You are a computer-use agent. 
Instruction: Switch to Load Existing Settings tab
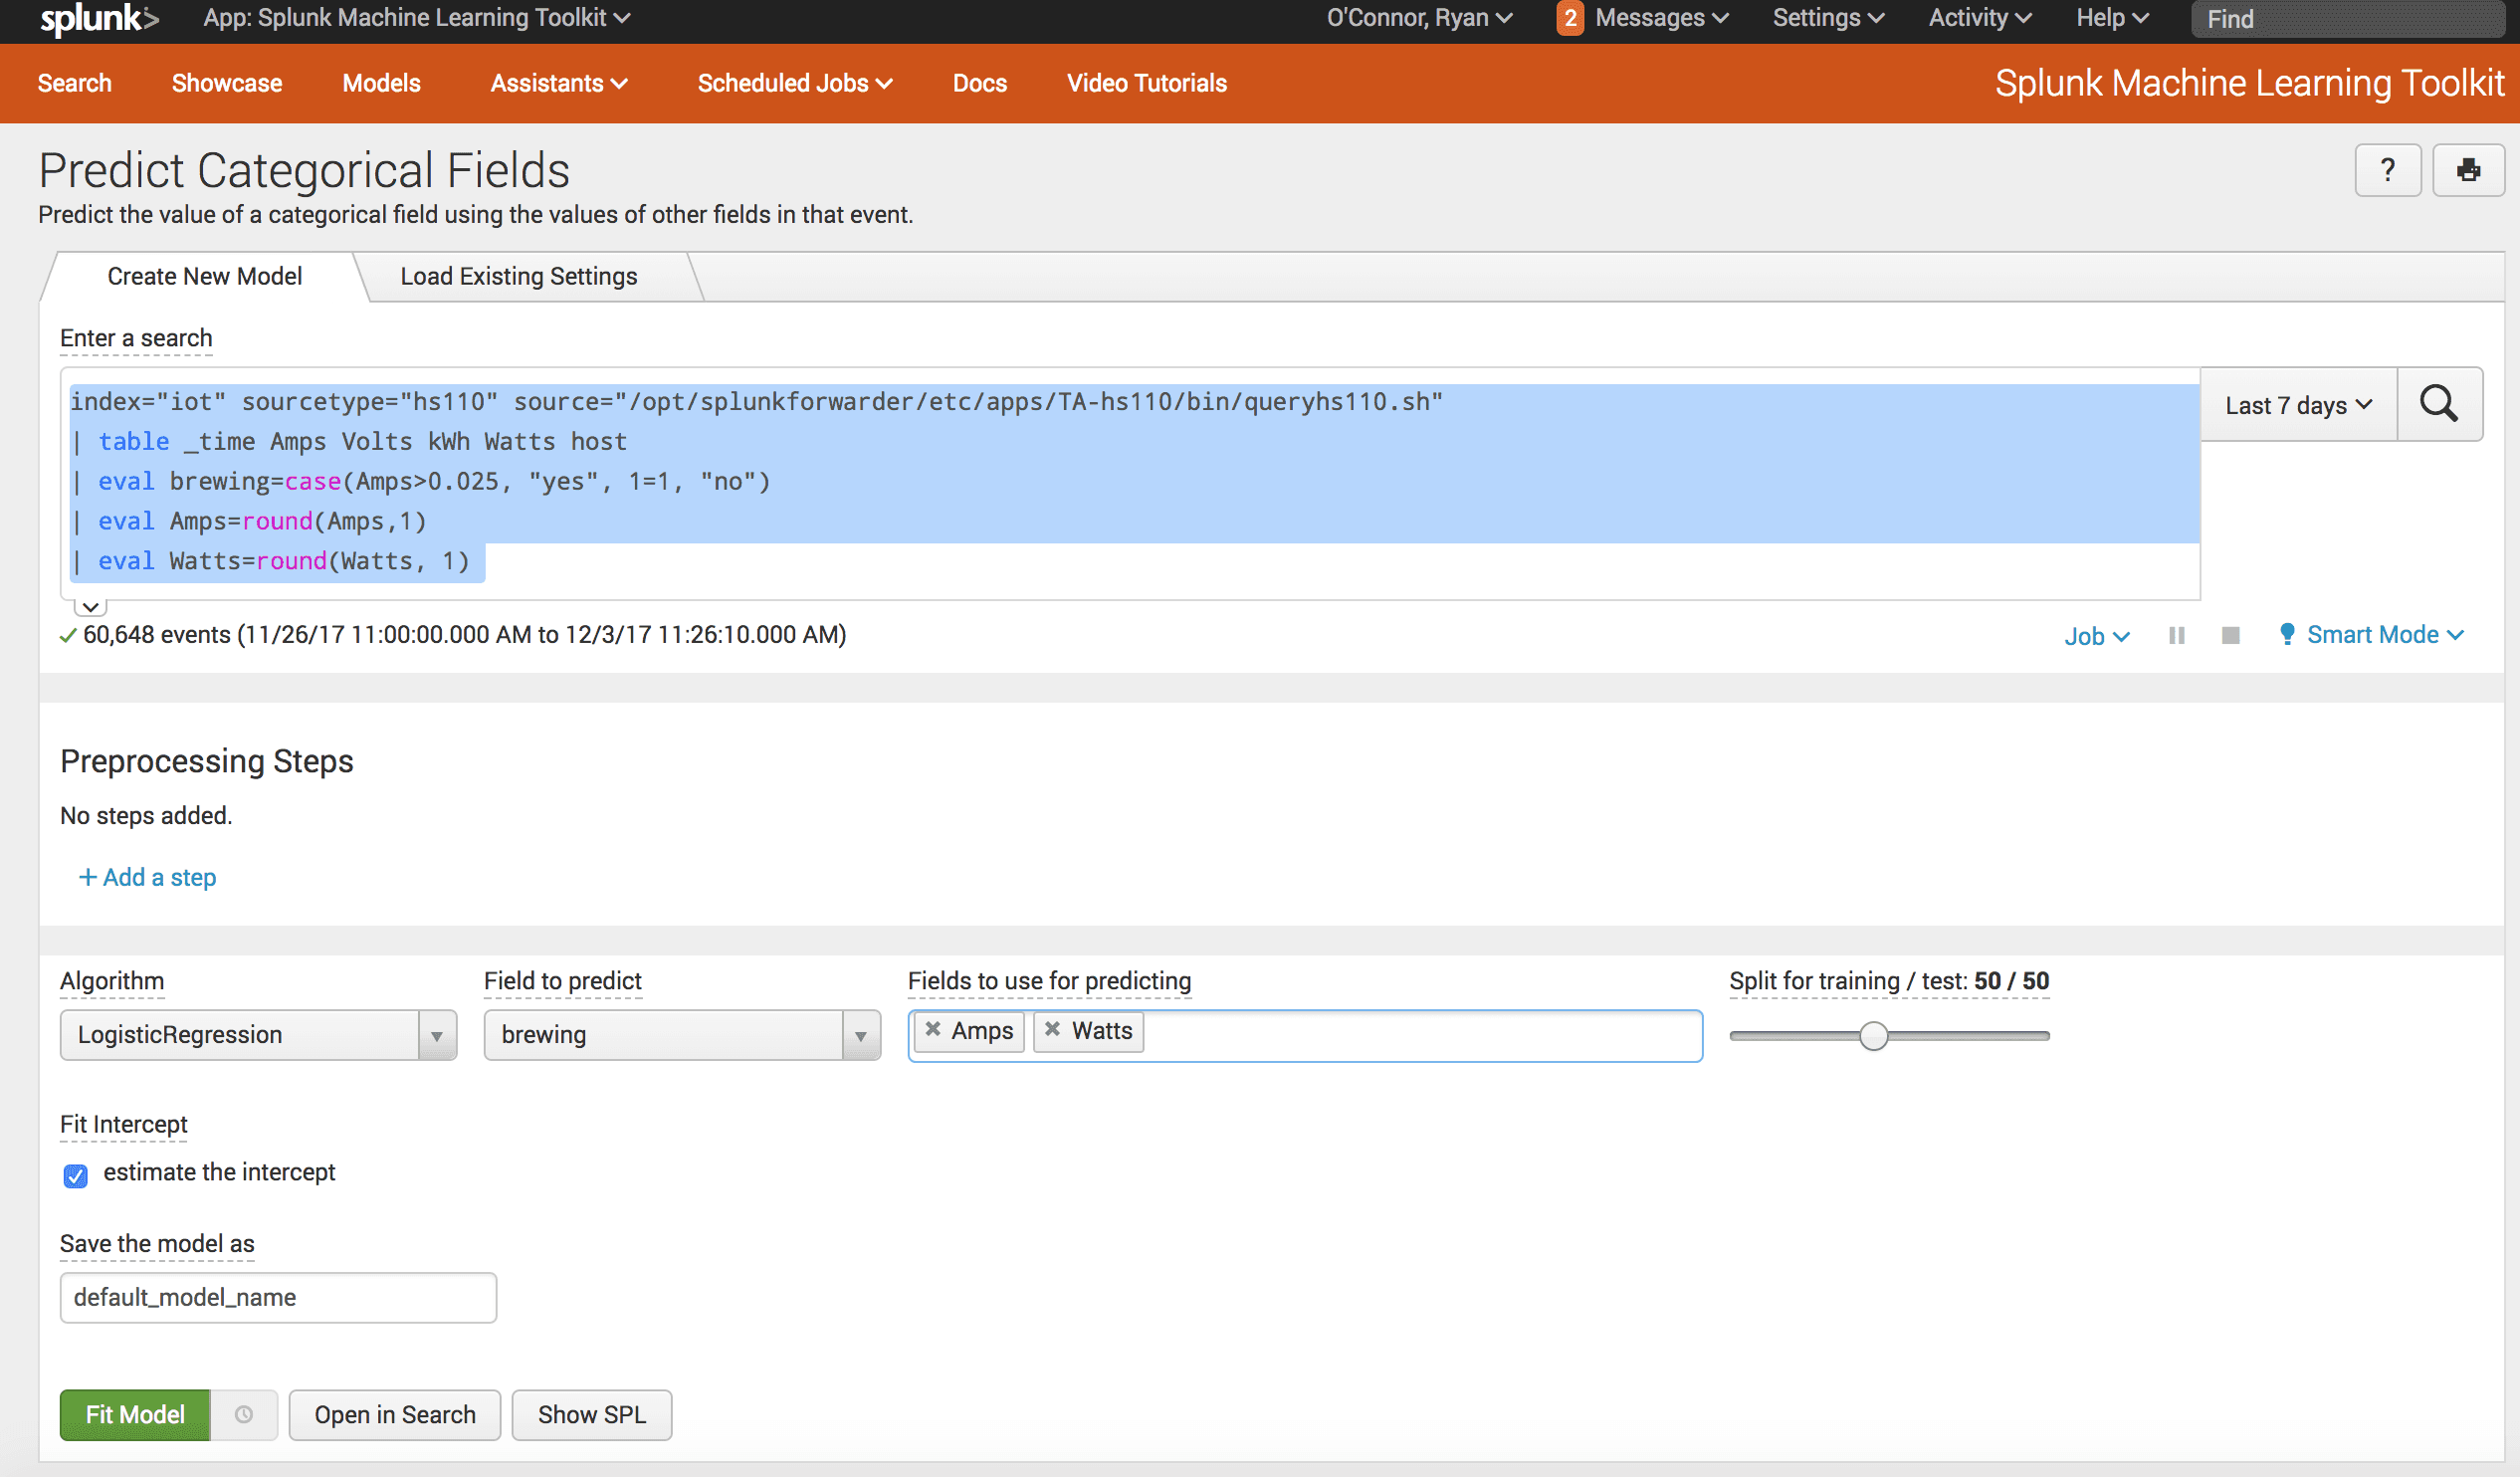[x=518, y=276]
